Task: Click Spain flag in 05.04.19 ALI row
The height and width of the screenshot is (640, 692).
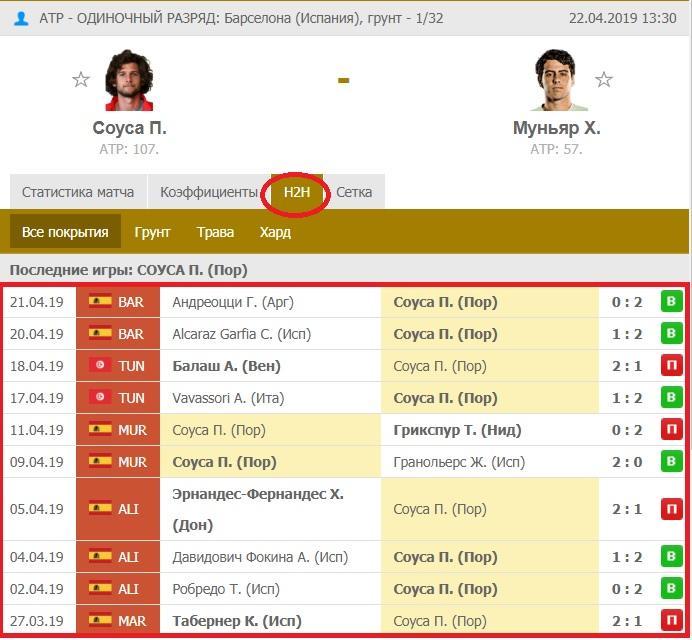Action: (100, 508)
